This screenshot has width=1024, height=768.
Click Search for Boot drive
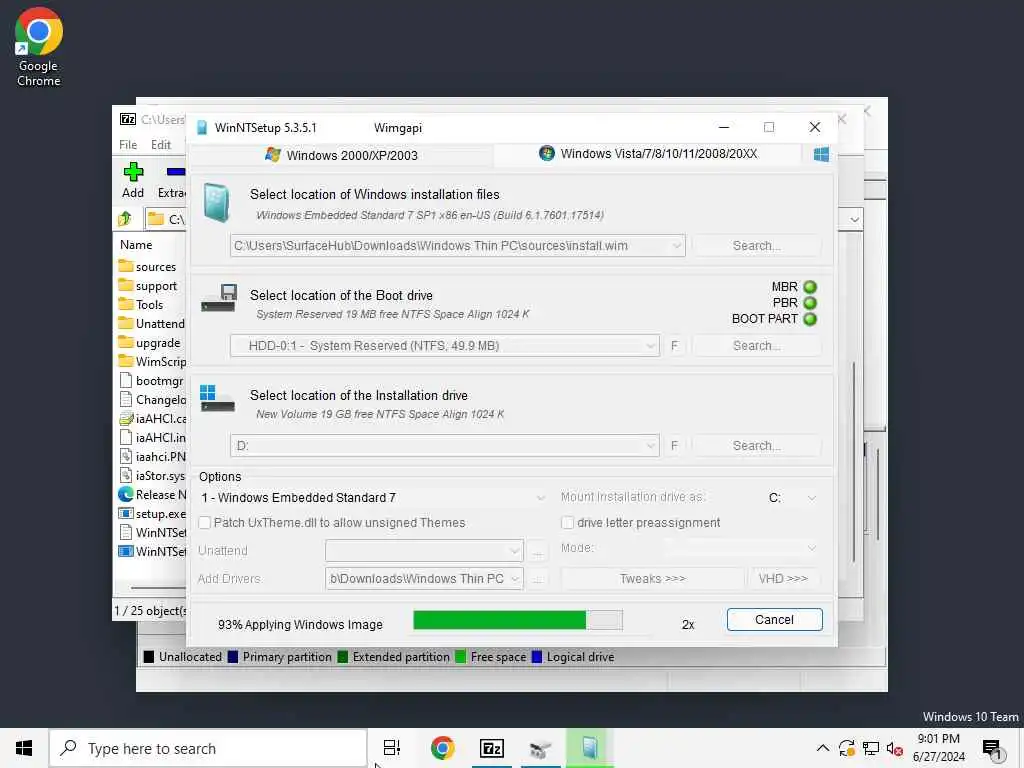(756, 345)
